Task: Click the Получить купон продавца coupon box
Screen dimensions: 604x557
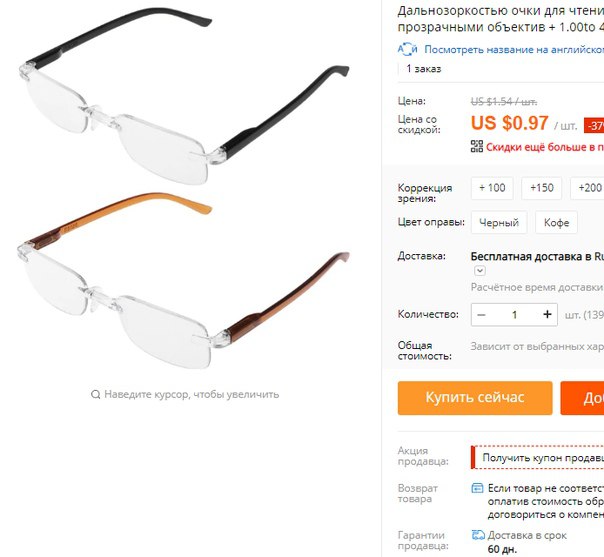Action: tap(538, 458)
